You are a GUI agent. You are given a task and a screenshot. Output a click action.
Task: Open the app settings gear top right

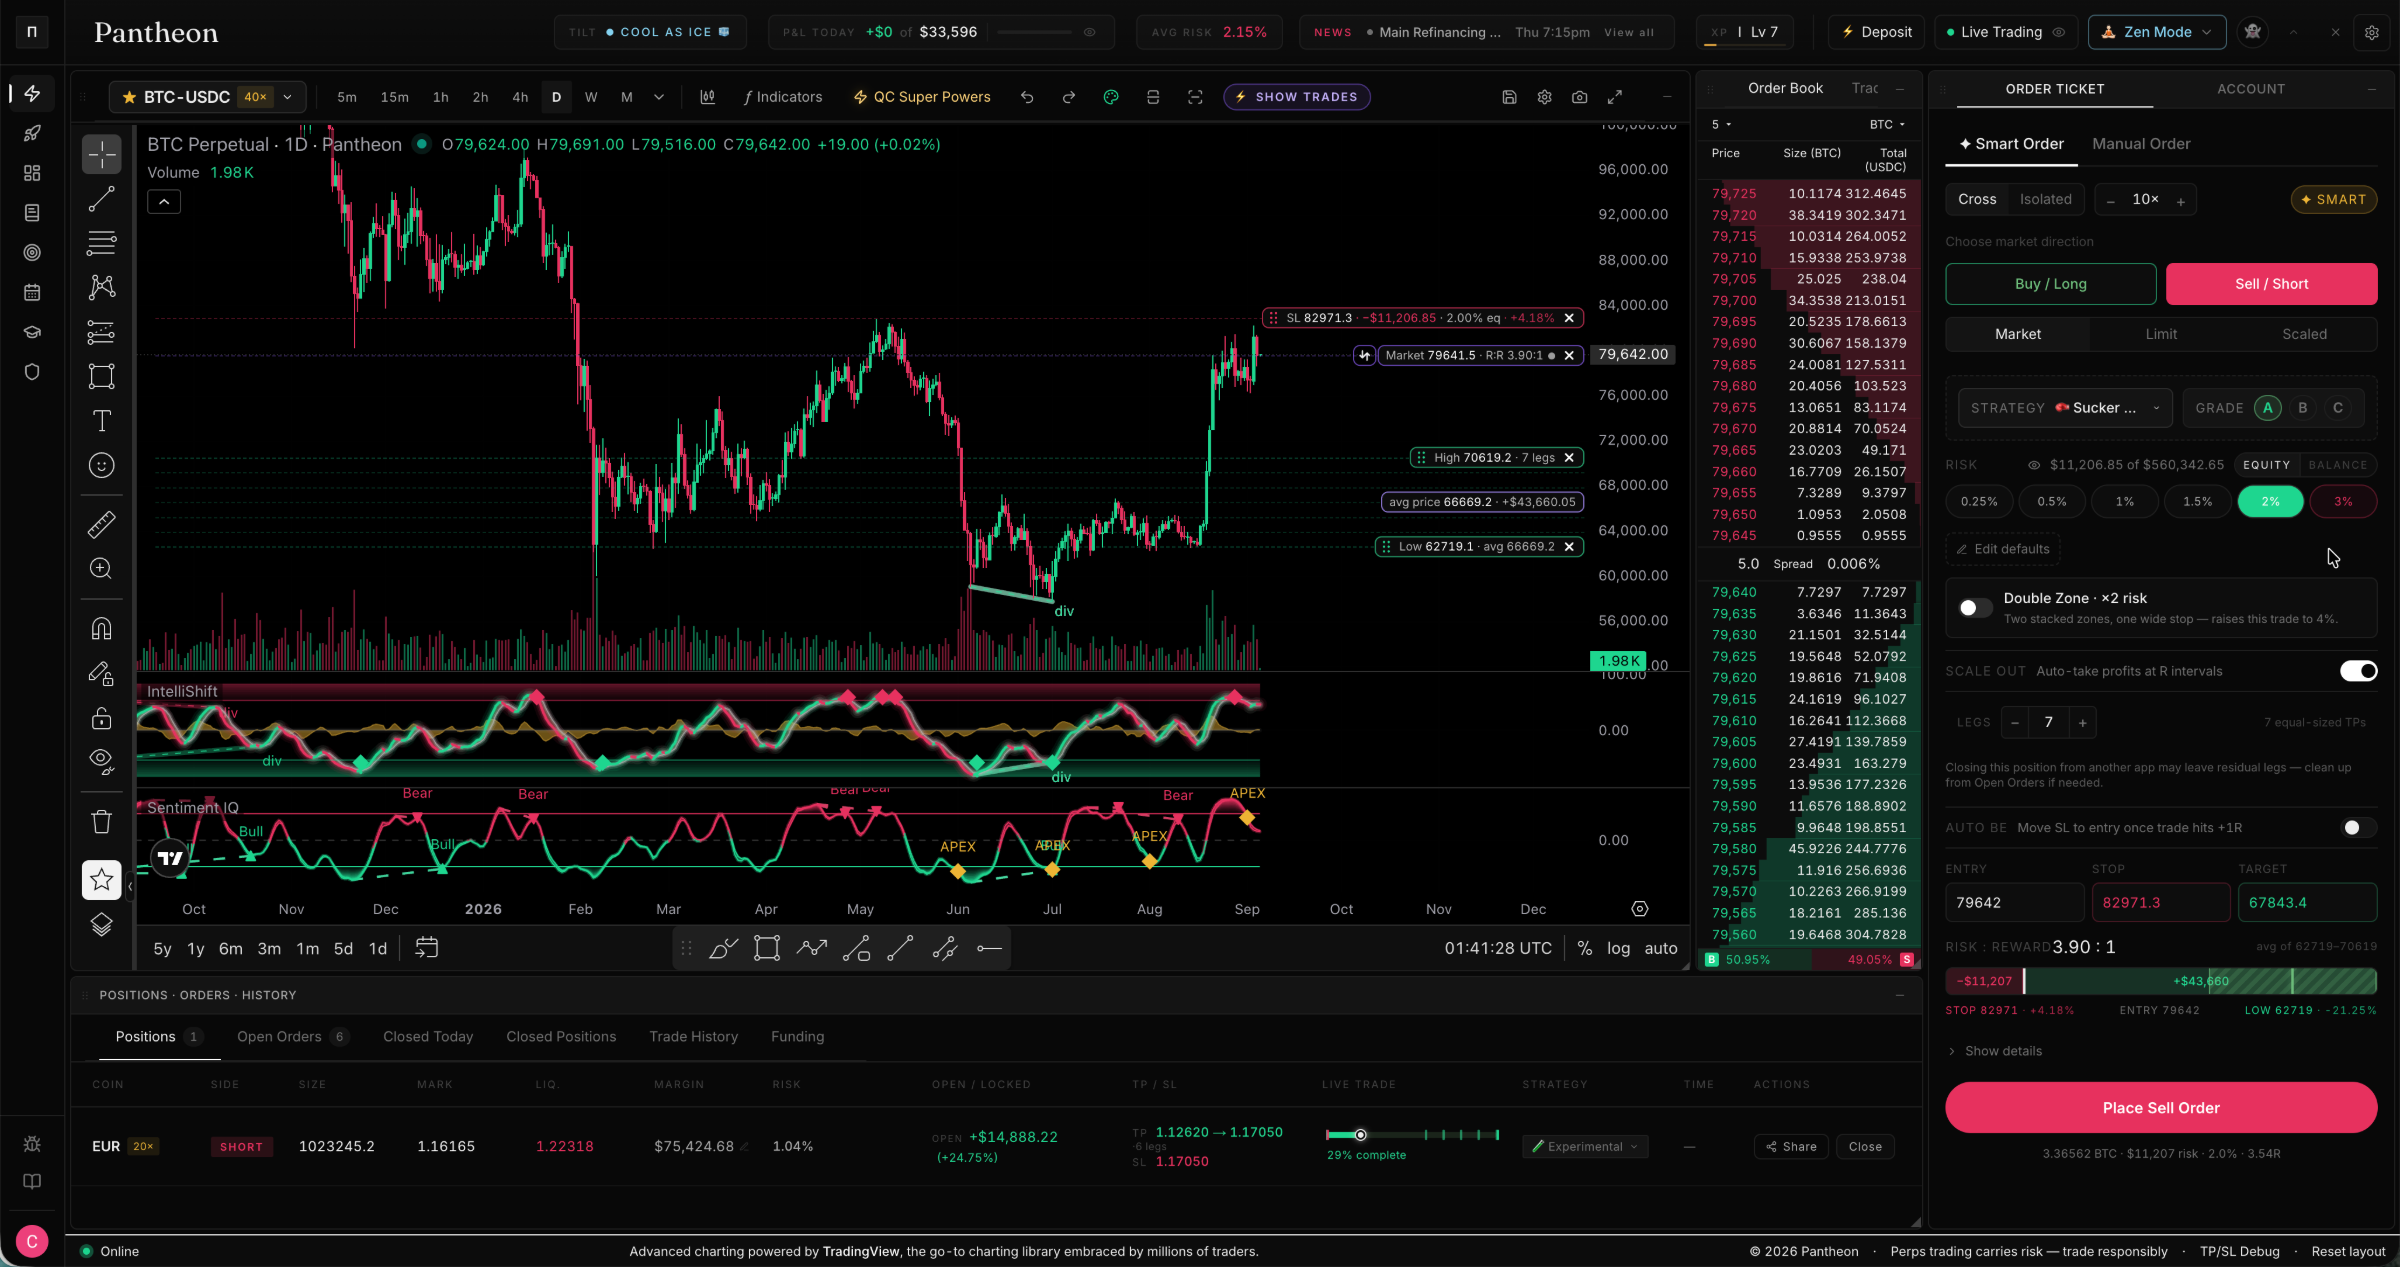tap(2371, 32)
